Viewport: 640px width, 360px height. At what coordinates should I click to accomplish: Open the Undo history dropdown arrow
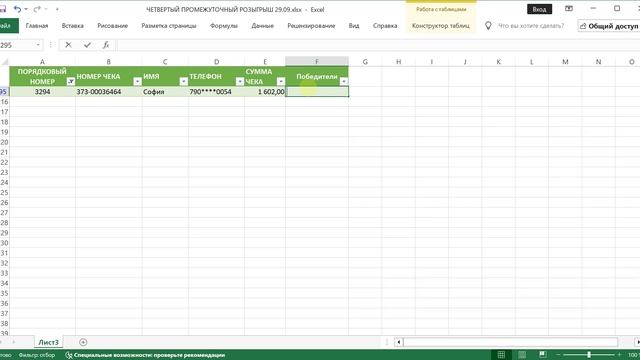(26, 9)
